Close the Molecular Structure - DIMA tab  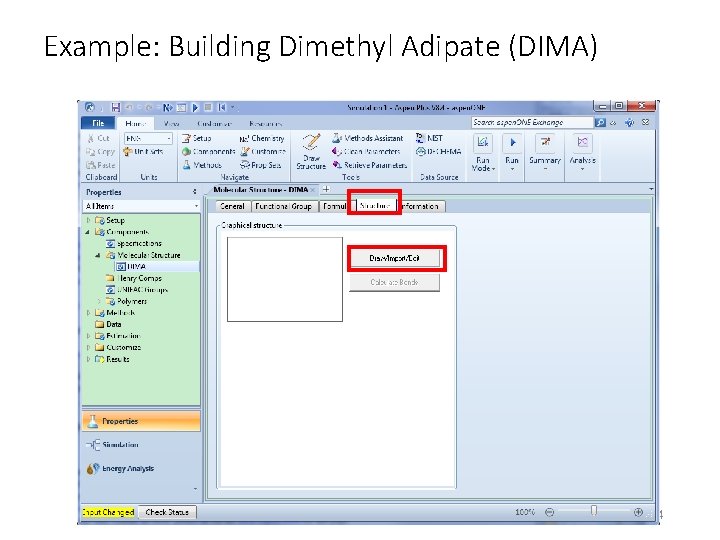pos(313,189)
